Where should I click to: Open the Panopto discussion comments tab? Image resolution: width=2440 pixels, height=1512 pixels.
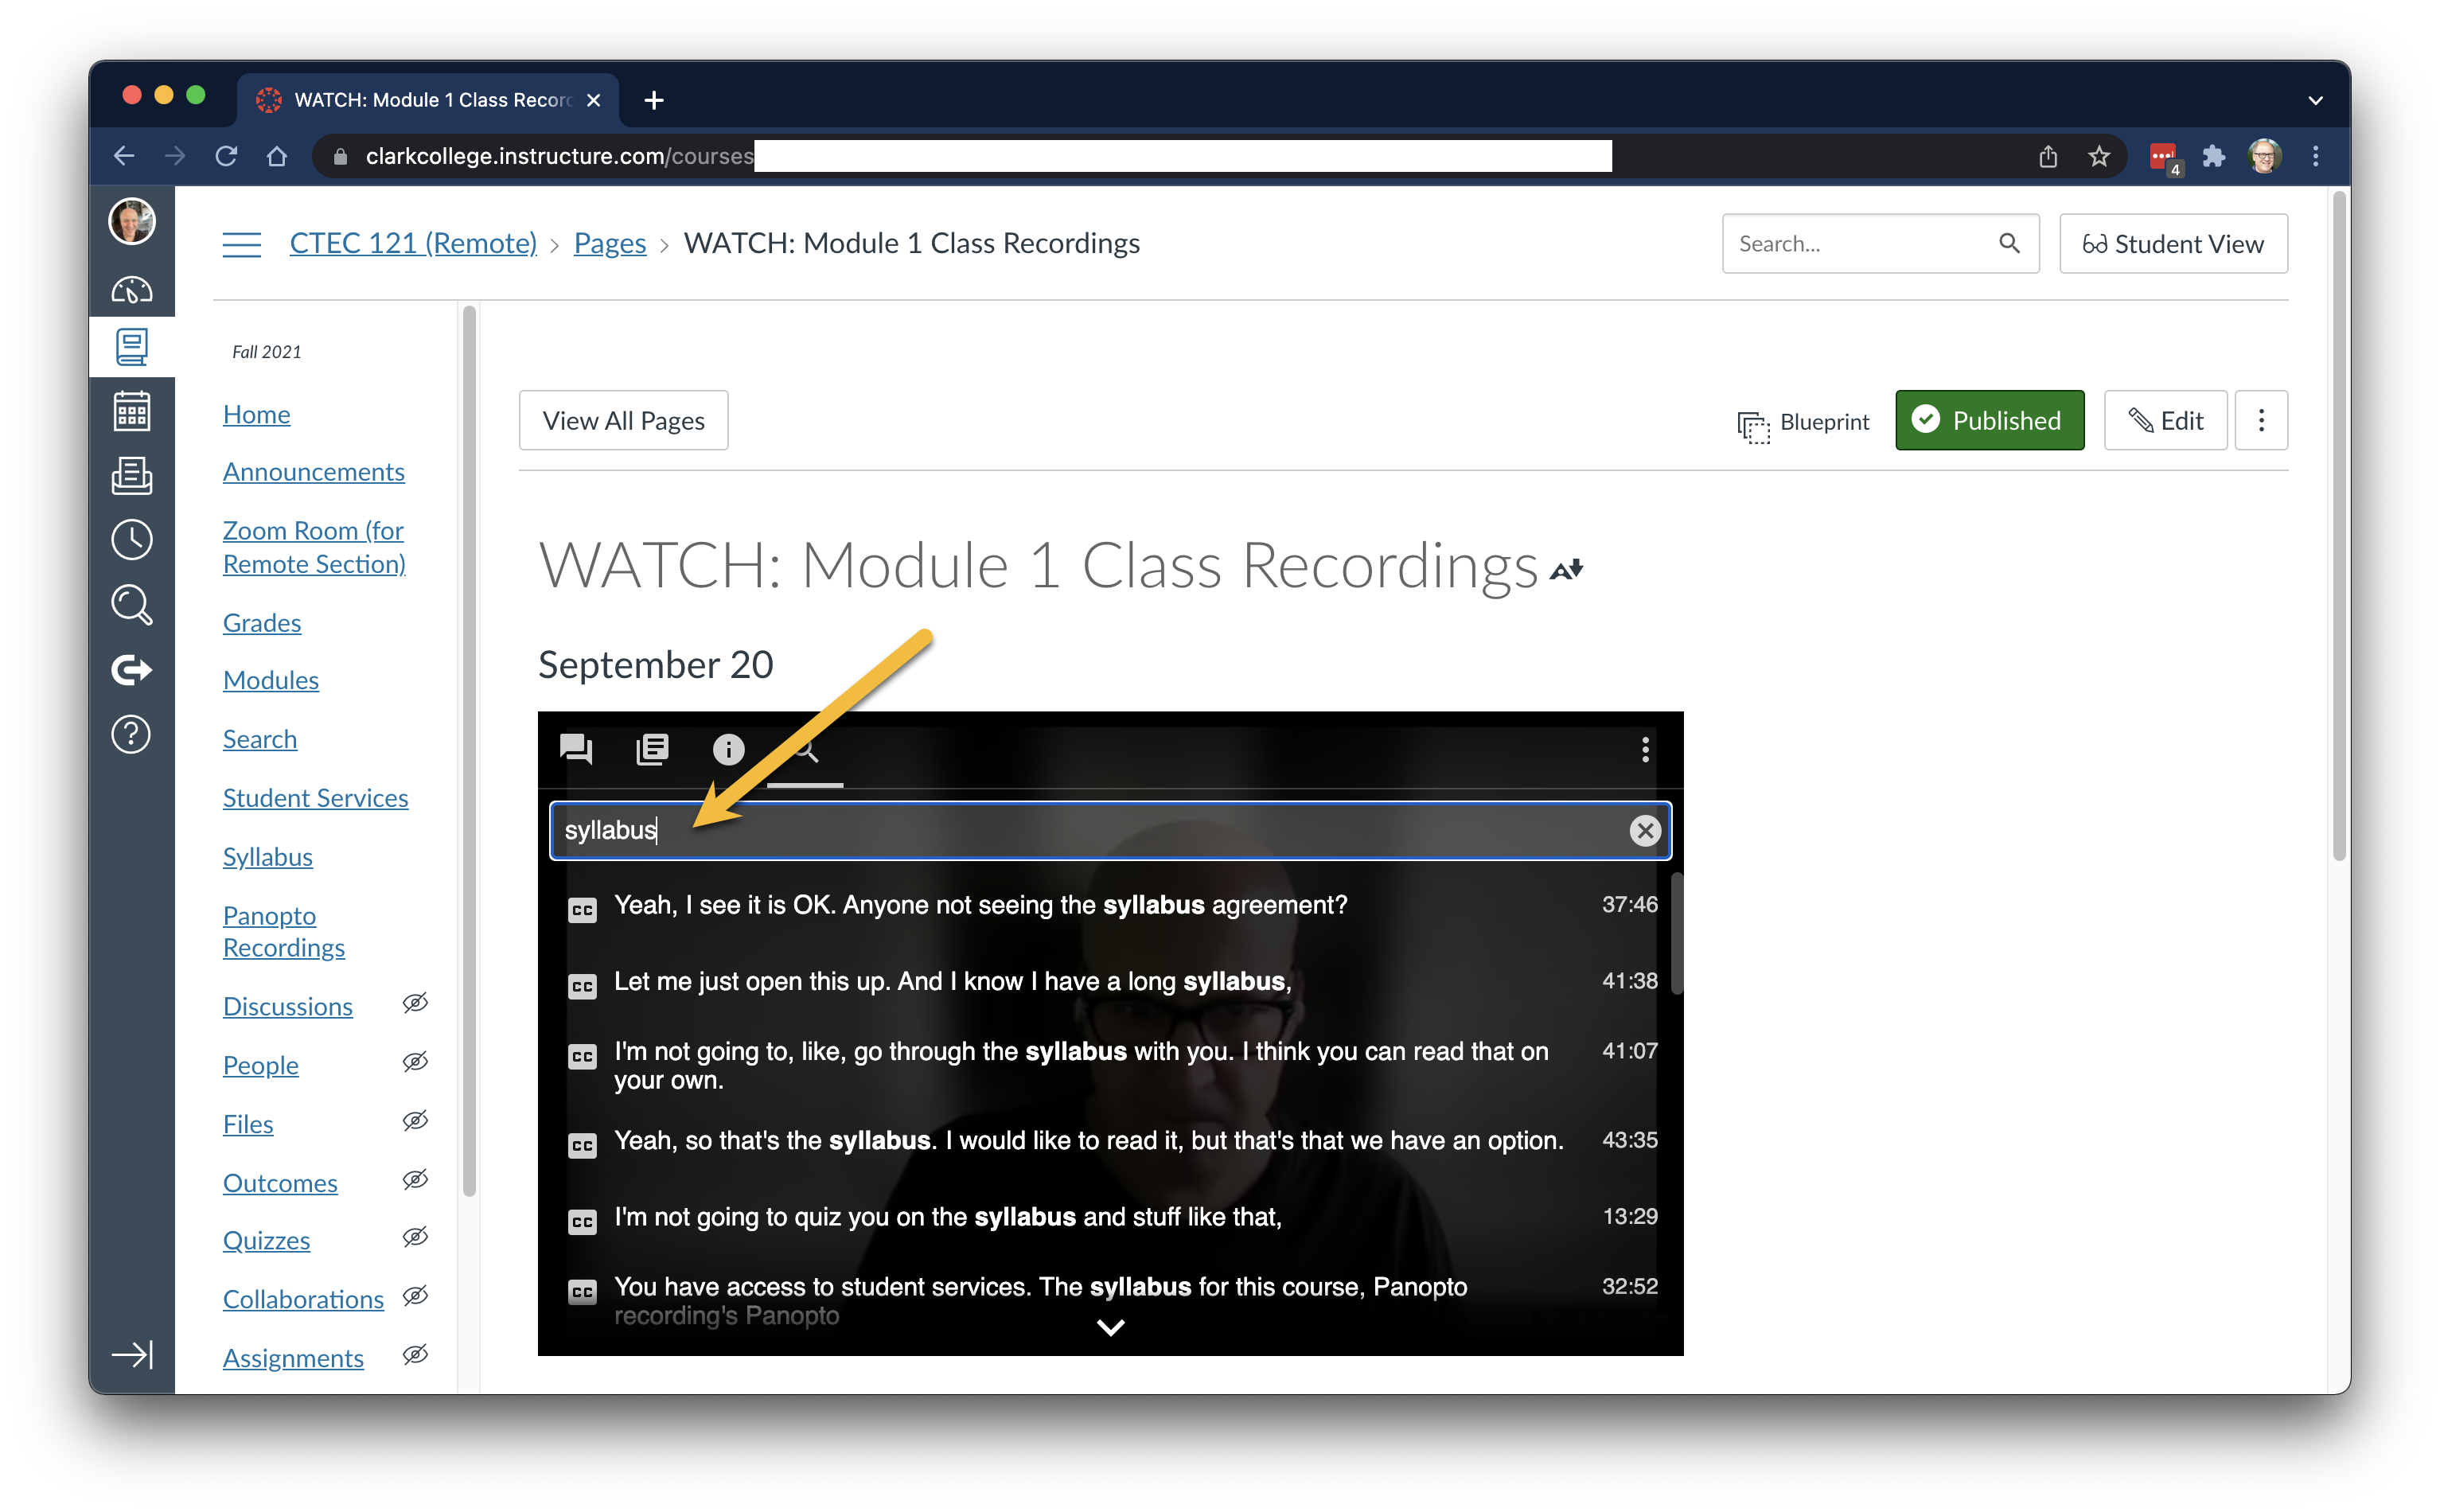tap(576, 749)
